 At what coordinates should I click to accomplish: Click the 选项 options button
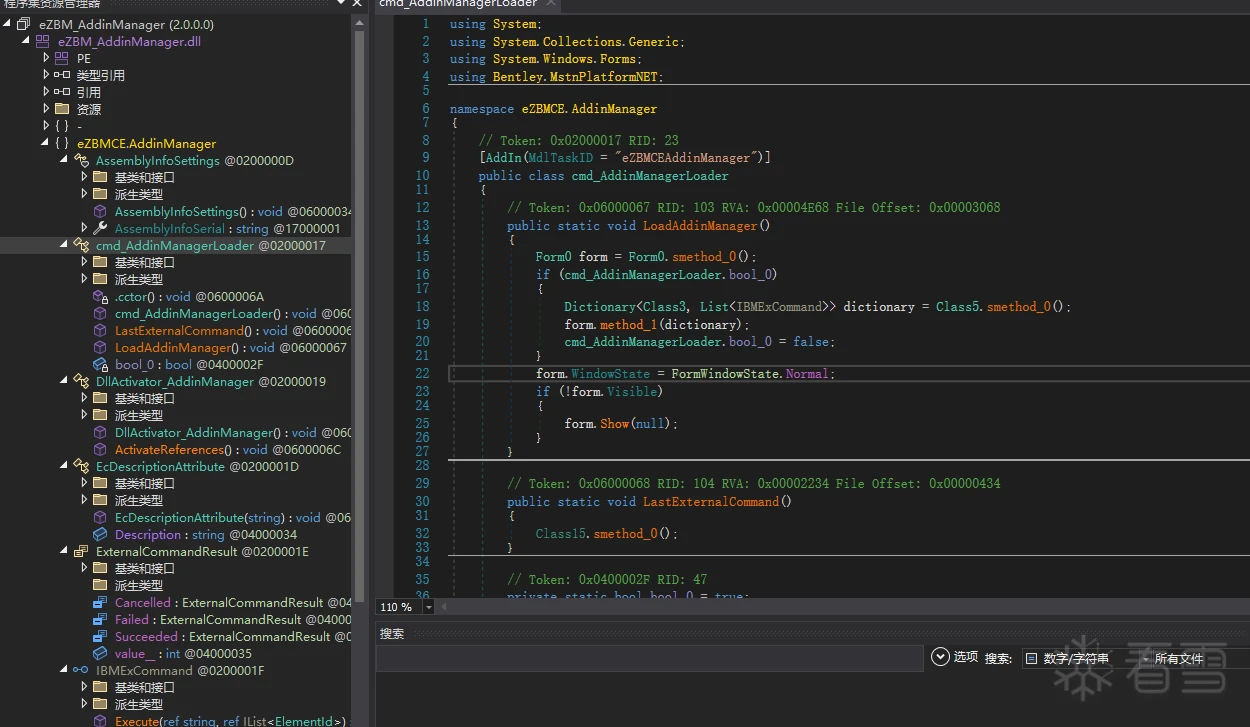(955, 657)
